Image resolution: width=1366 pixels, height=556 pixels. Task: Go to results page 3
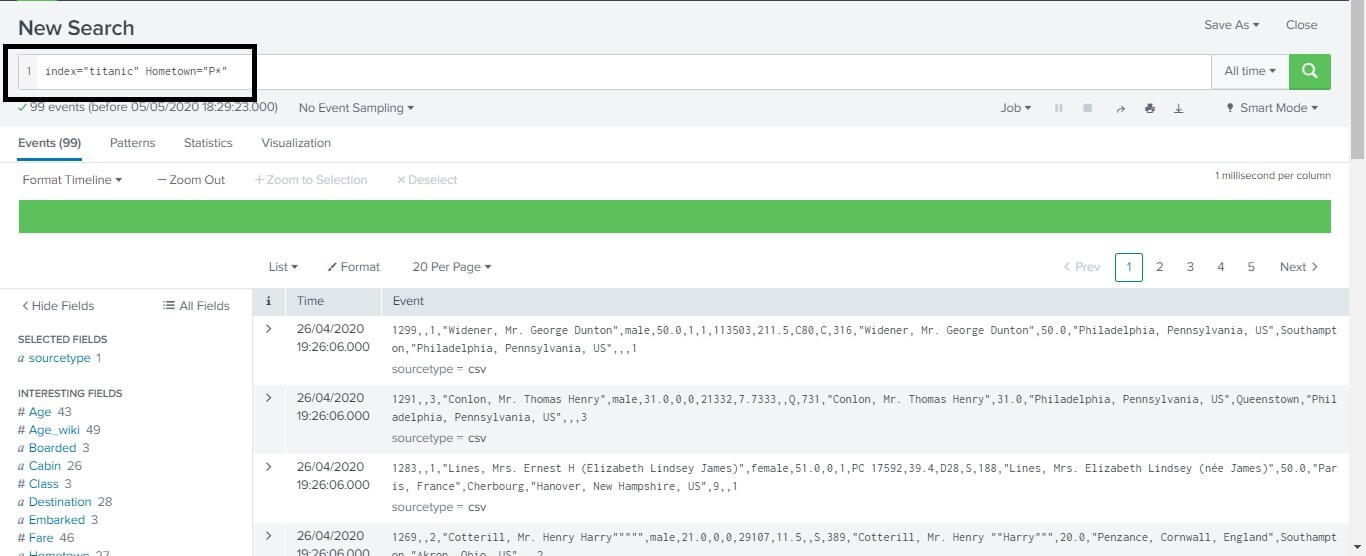click(x=1190, y=267)
